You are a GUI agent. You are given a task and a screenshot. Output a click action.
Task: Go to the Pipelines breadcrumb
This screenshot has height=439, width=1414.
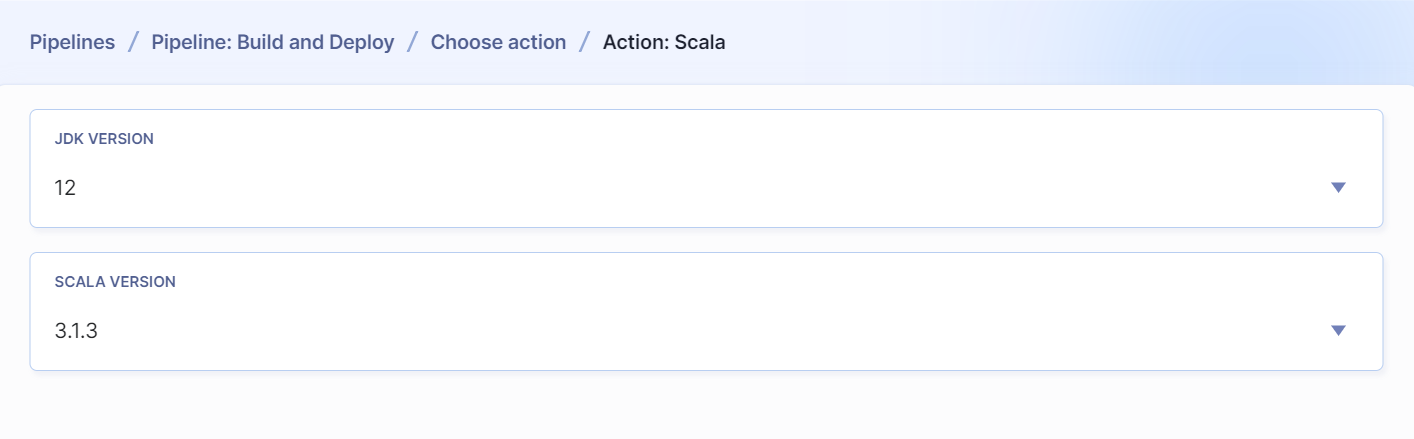pos(72,42)
